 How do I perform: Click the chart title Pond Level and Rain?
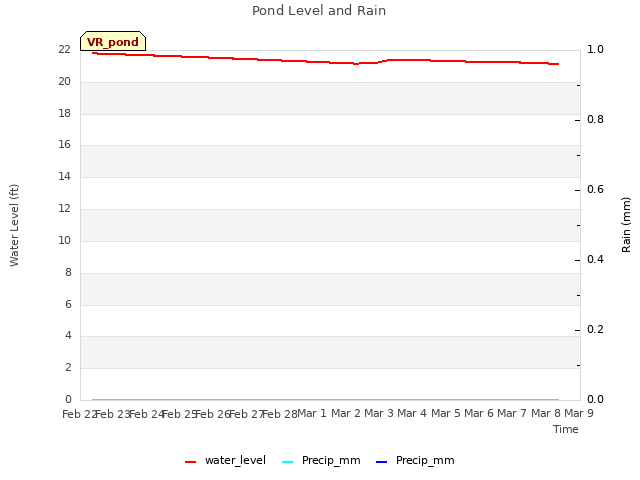pos(319,11)
